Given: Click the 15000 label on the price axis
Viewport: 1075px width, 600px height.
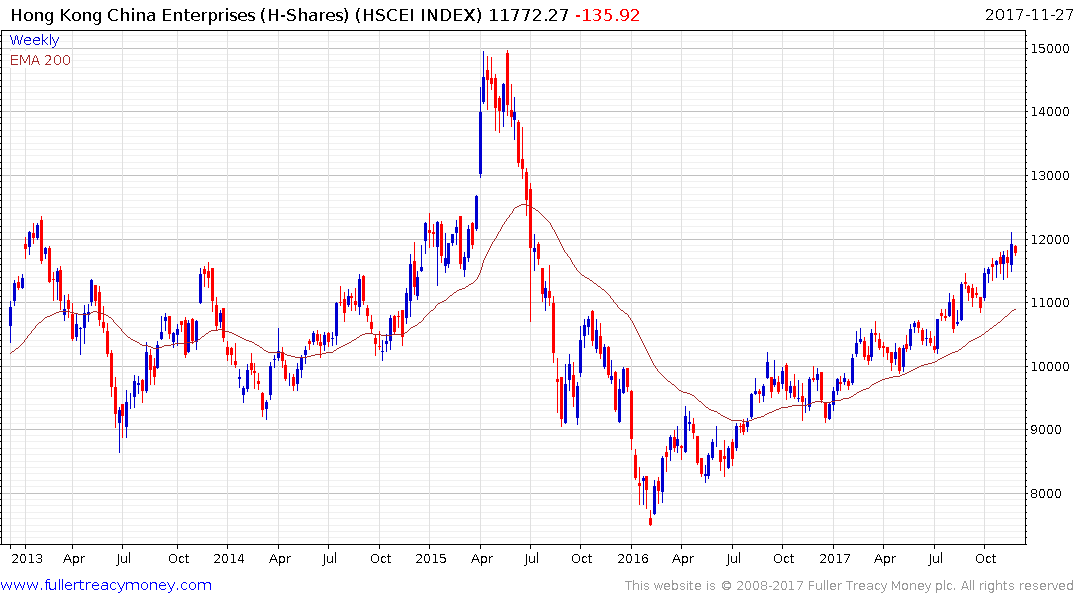Looking at the screenshot, I should coord(1046,48).
